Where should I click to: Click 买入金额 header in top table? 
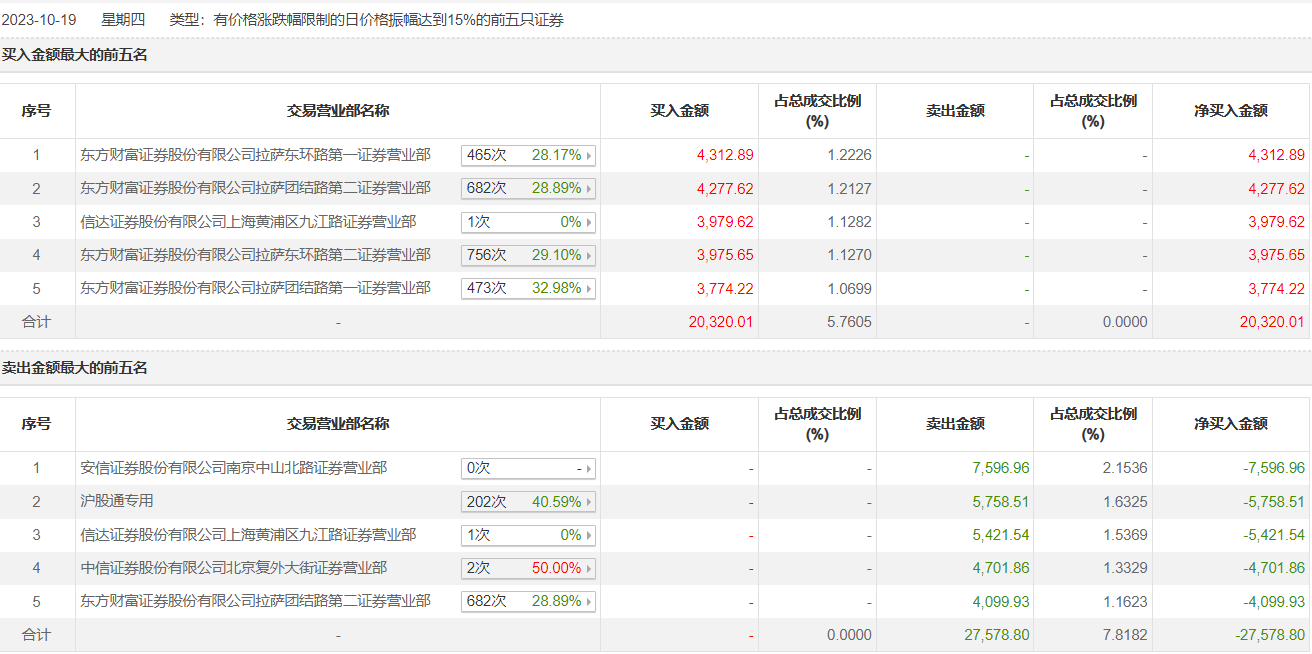[679, 111]
